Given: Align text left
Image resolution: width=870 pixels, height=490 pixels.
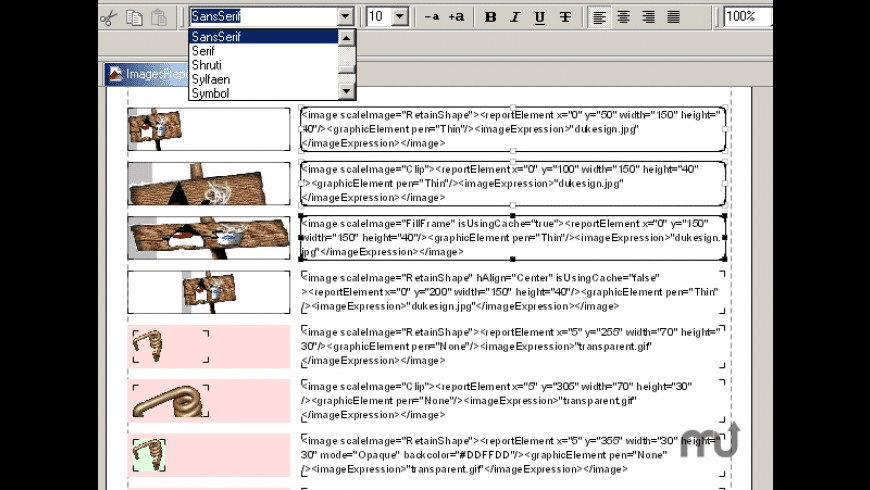Looking at the screenshot, I should [x=599, y=17].
